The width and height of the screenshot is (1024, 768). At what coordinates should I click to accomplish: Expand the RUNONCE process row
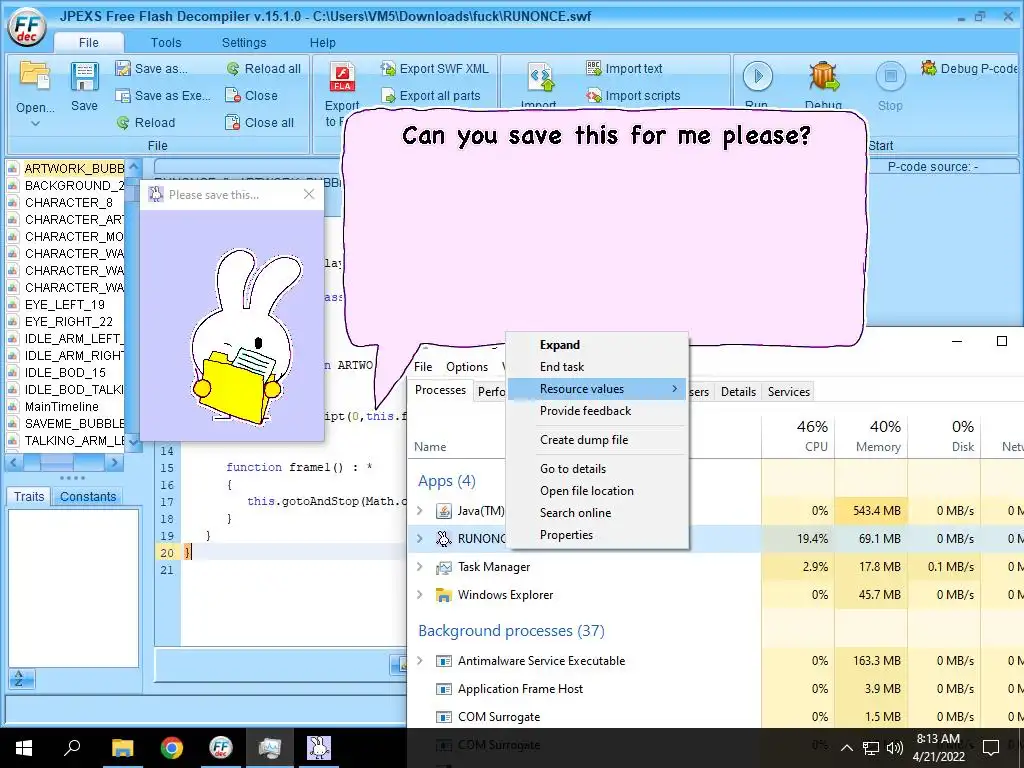(420, 538)
